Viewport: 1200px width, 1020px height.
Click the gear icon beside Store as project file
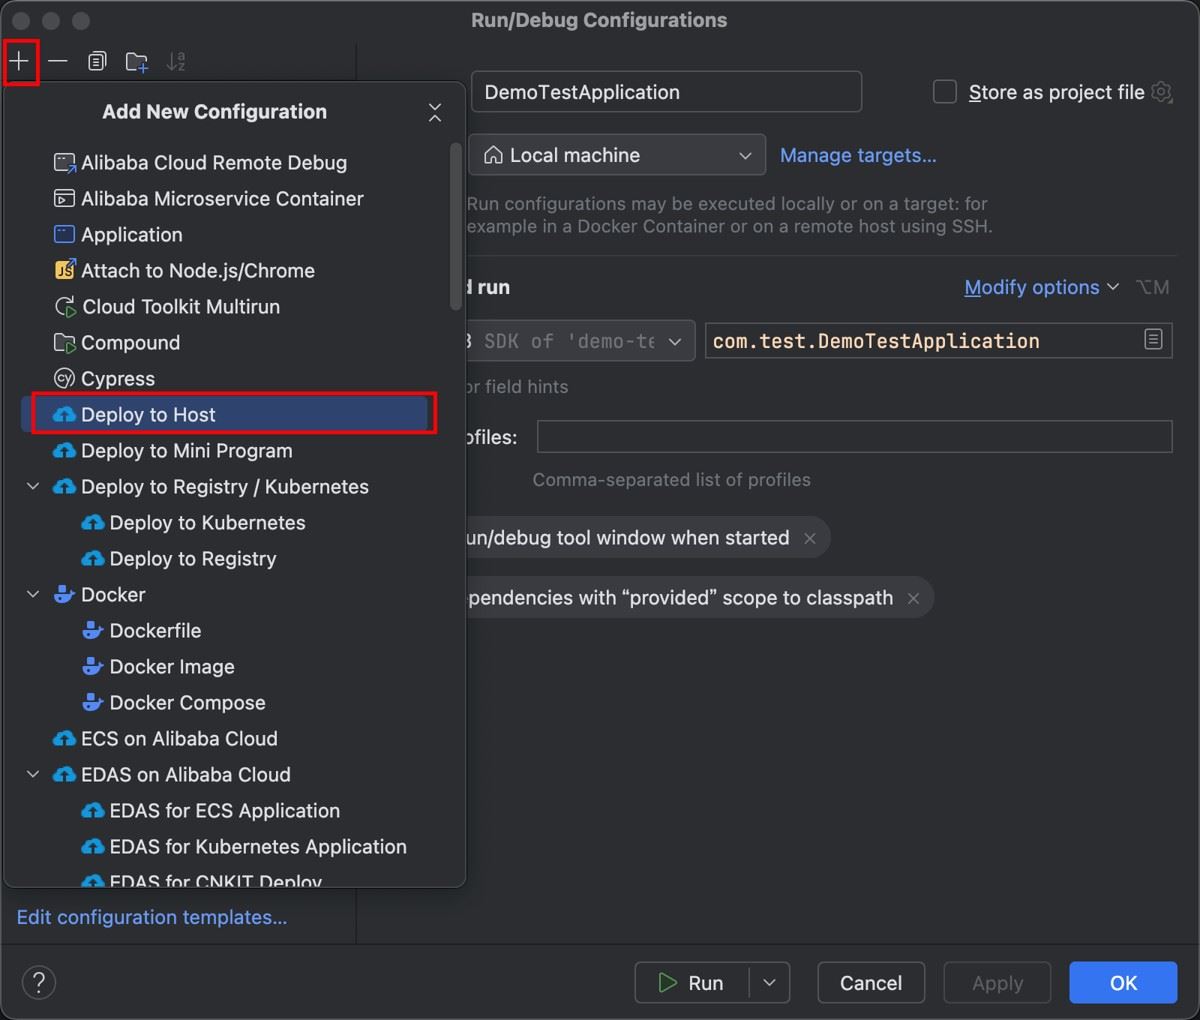coord(1161,92)
